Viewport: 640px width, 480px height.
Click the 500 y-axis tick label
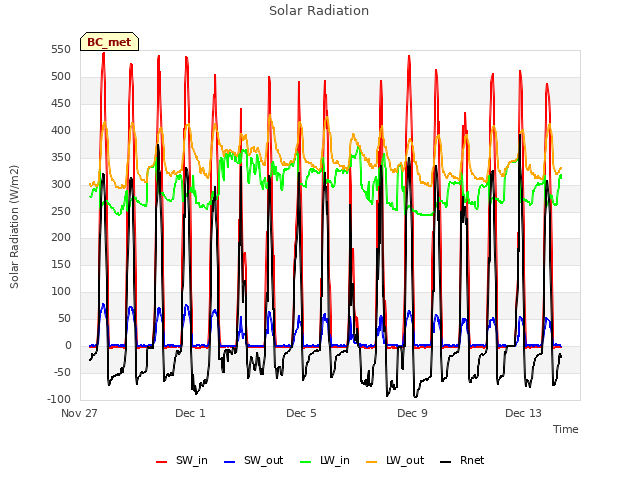61,77
